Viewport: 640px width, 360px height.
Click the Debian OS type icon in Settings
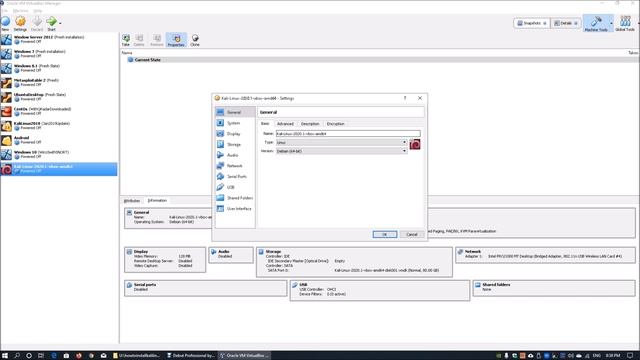click(415, 144)
